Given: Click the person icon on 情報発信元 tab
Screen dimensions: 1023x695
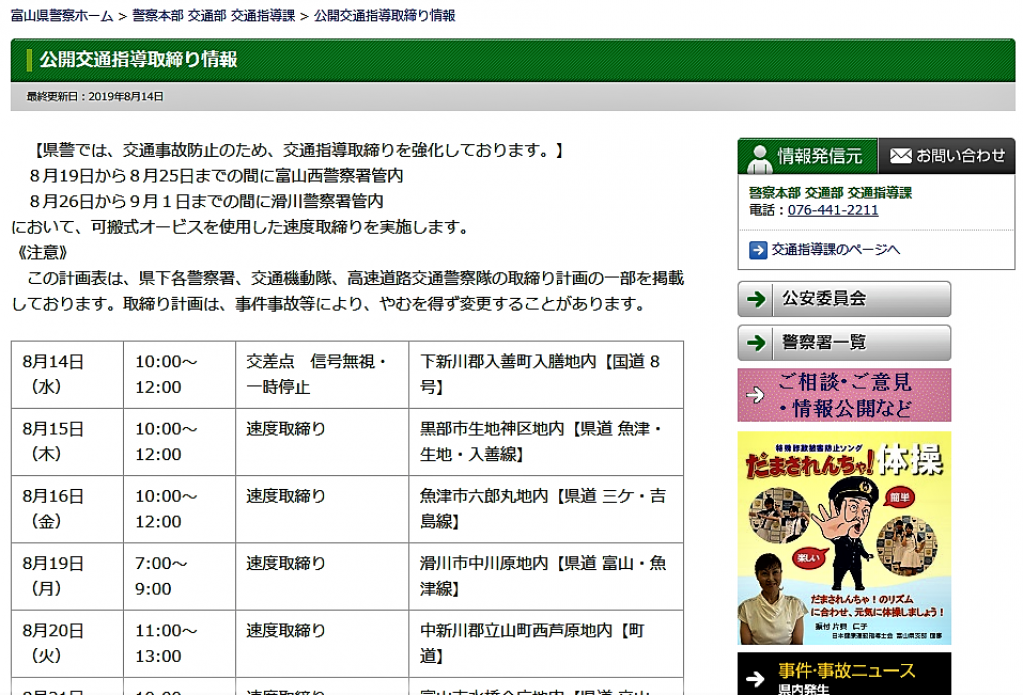Looking at the screenshot, I should [760, 156].
